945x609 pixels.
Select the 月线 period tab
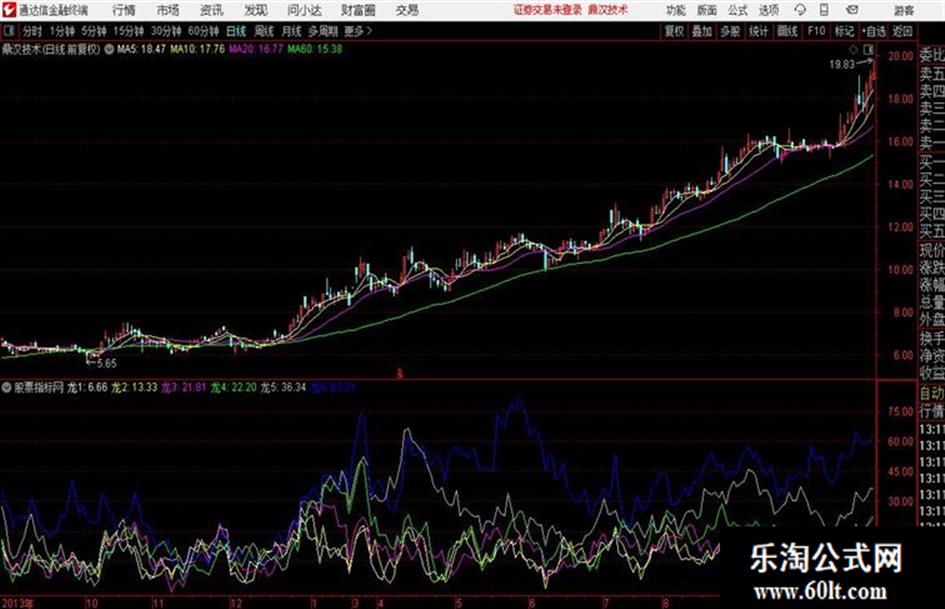tap(291, 31)
